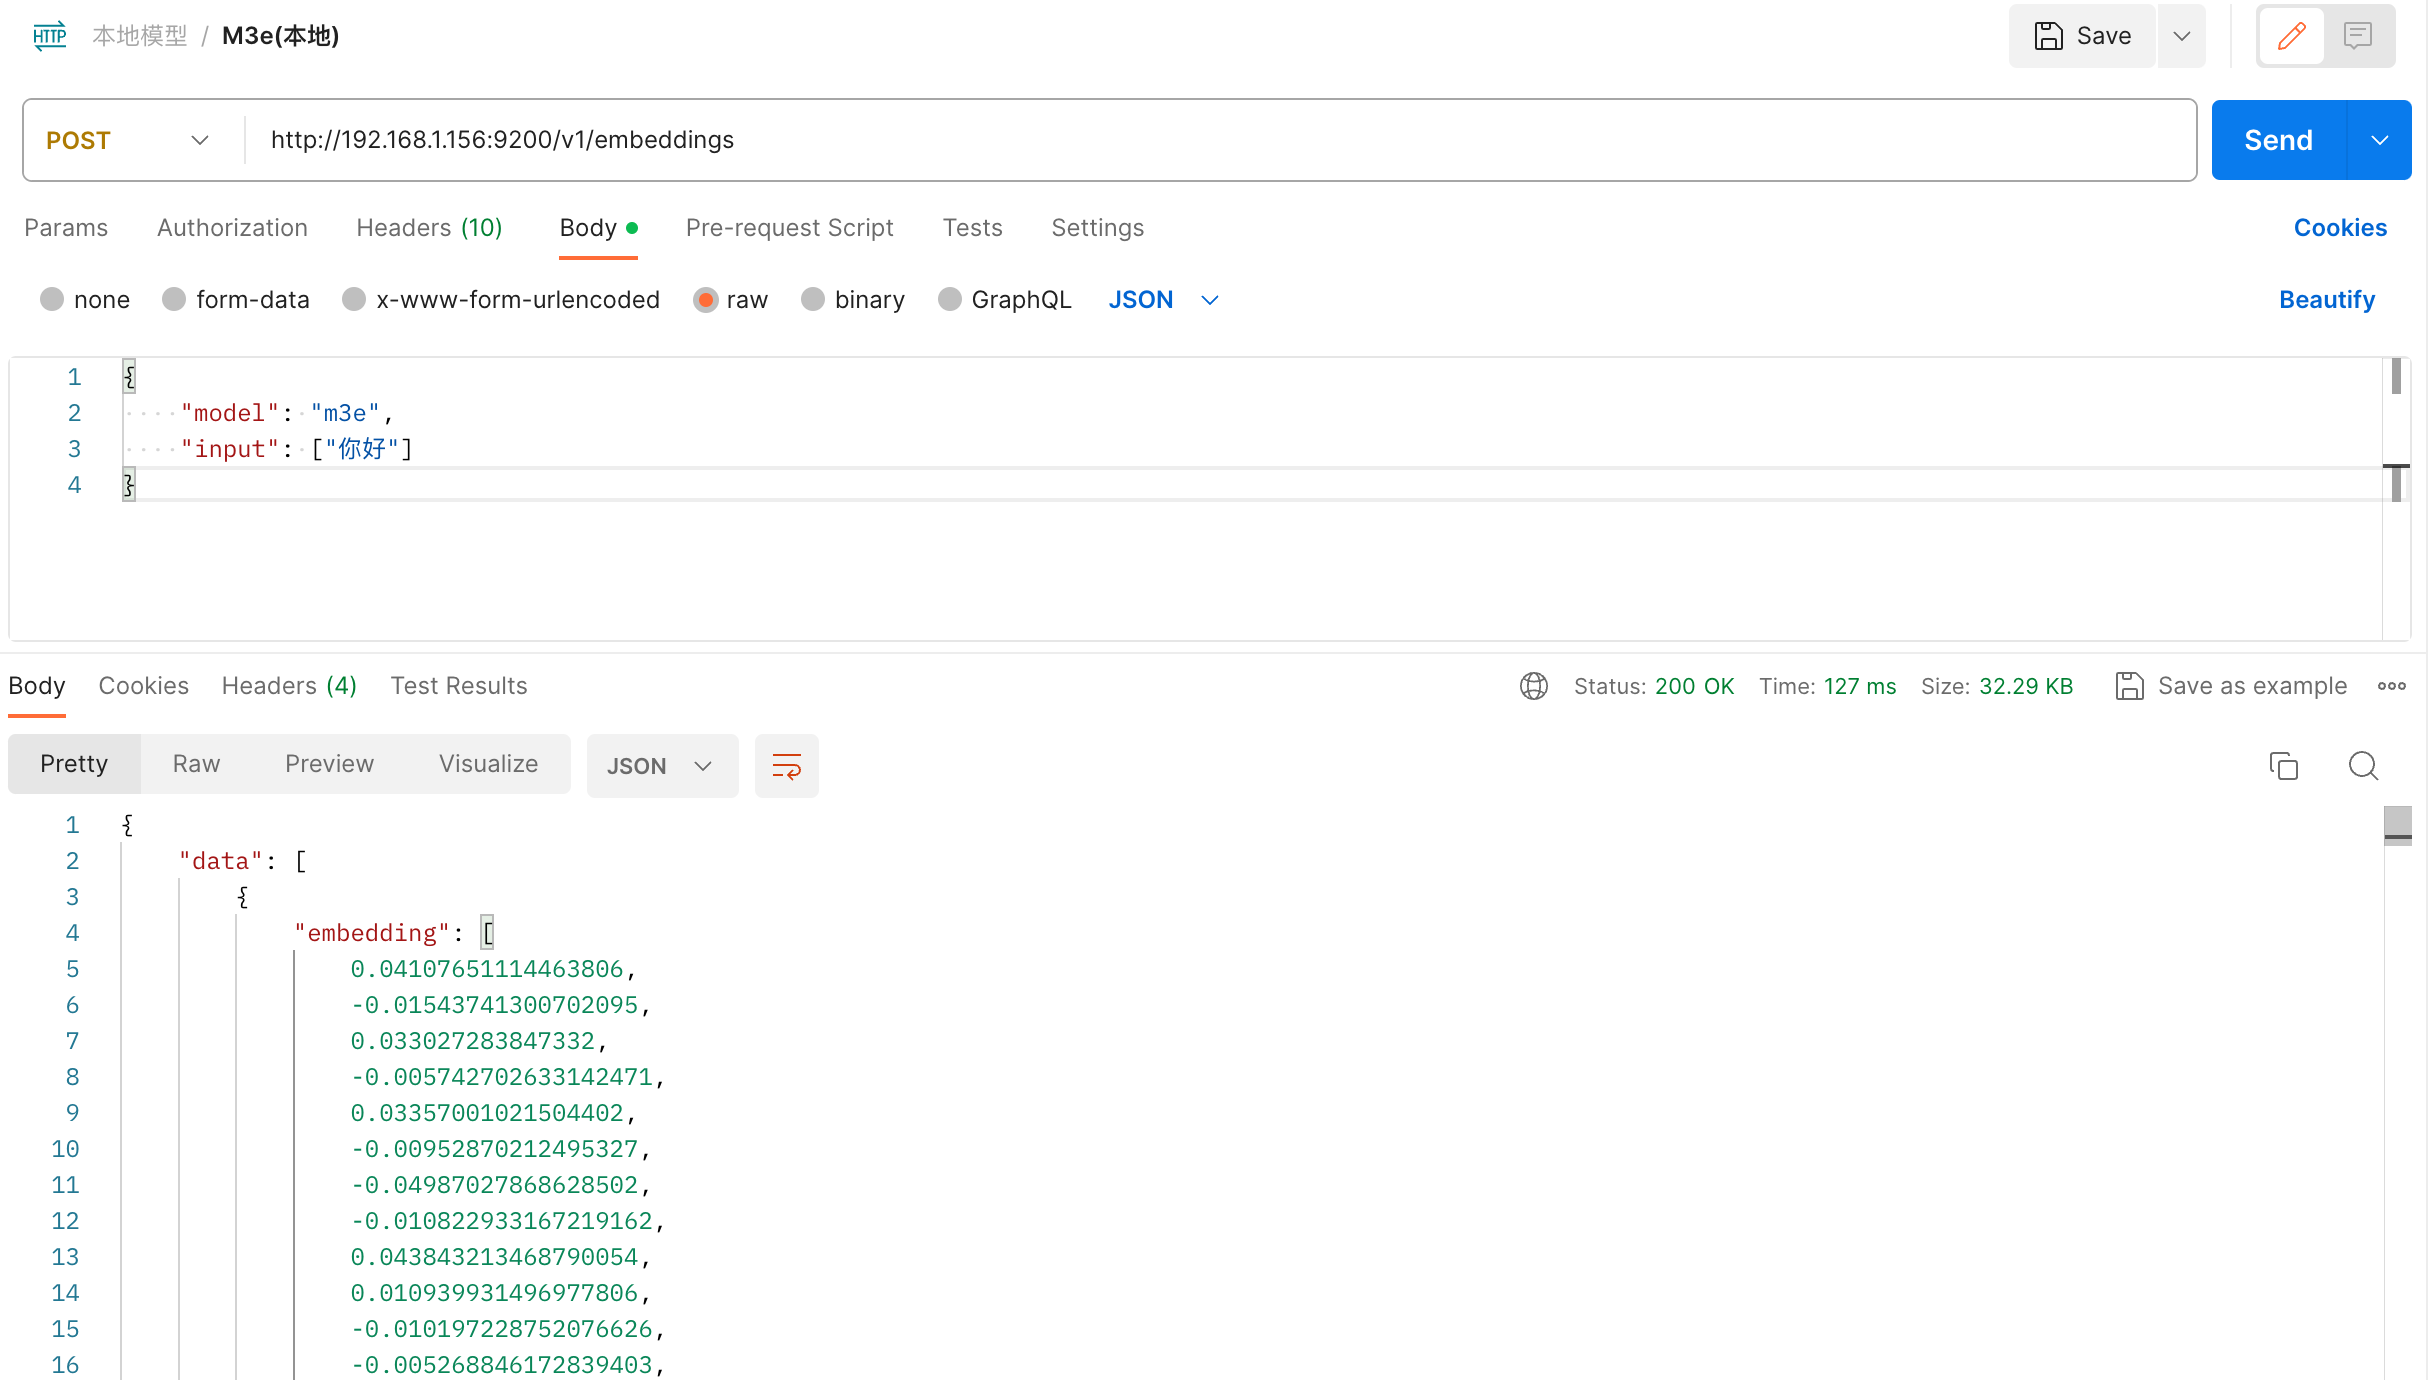Select the none body type
Screen dimensions: 2436x1380
[52, 299]
